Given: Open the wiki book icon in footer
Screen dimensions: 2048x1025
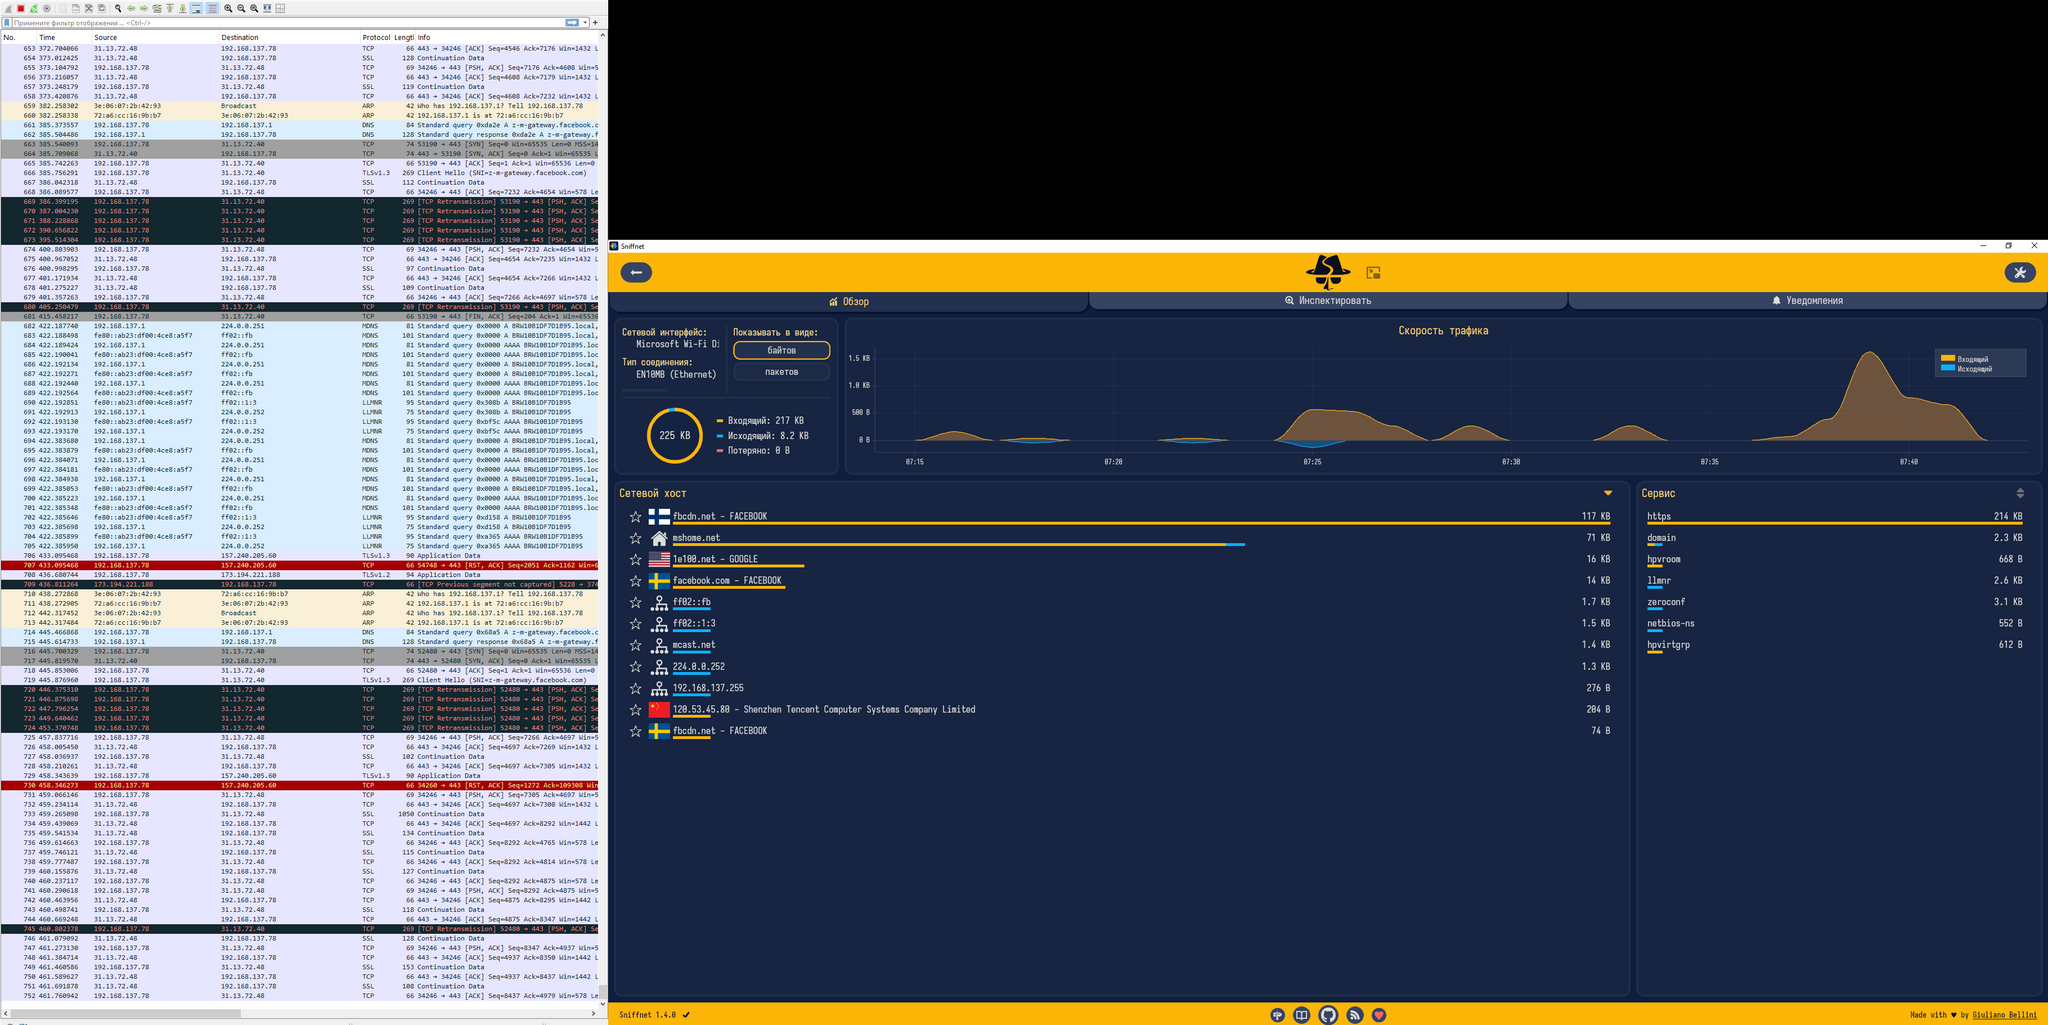Looking at the screenshot, I should tap(1302, 1015).
